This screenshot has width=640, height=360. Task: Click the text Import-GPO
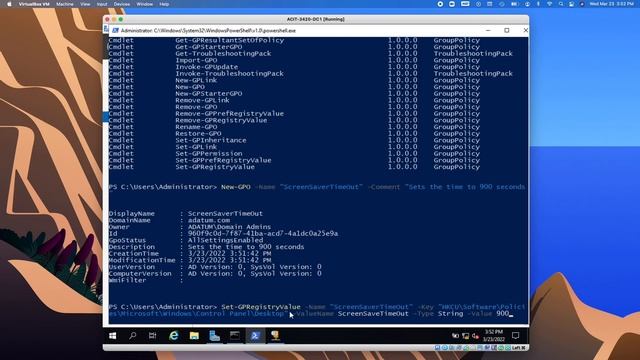point(196,60)
